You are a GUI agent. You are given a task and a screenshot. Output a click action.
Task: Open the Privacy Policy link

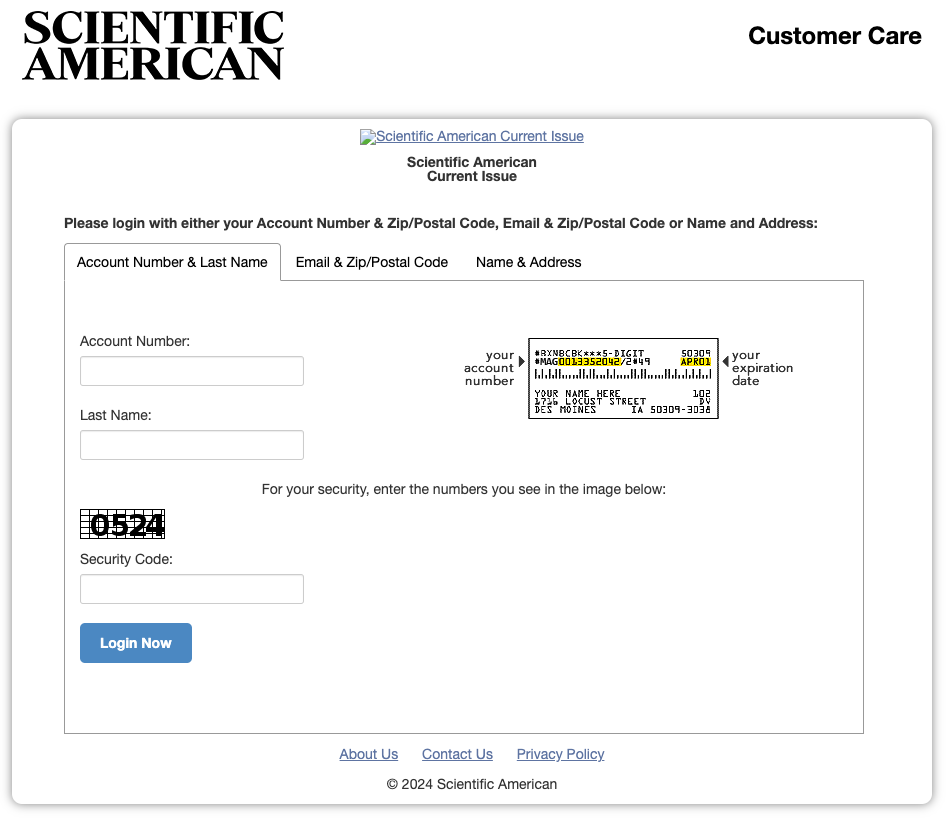(560, 754)
